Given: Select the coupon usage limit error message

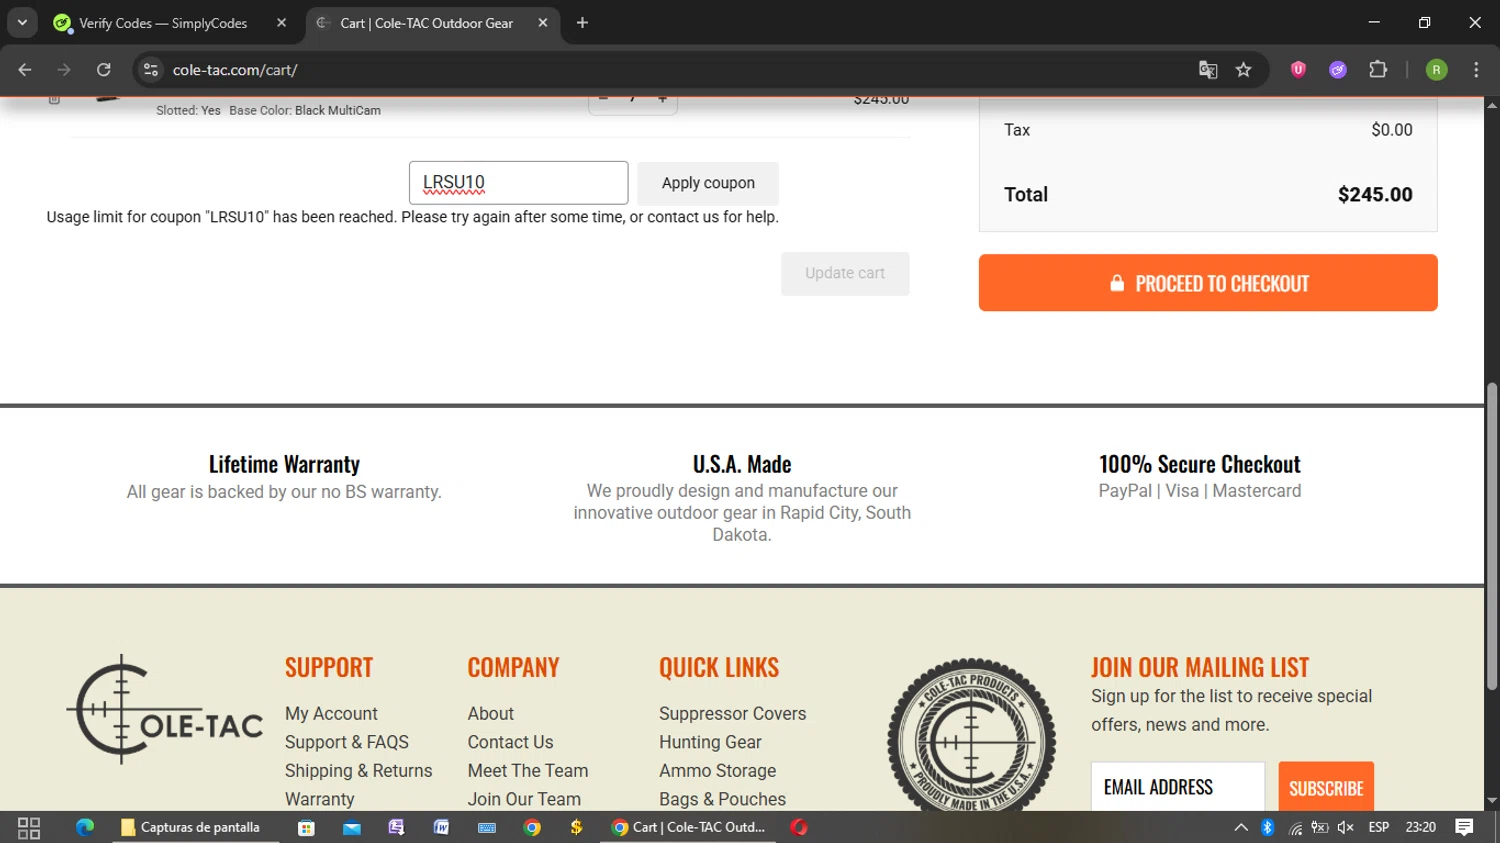Looking at the screenshot, I should (412, 217).
